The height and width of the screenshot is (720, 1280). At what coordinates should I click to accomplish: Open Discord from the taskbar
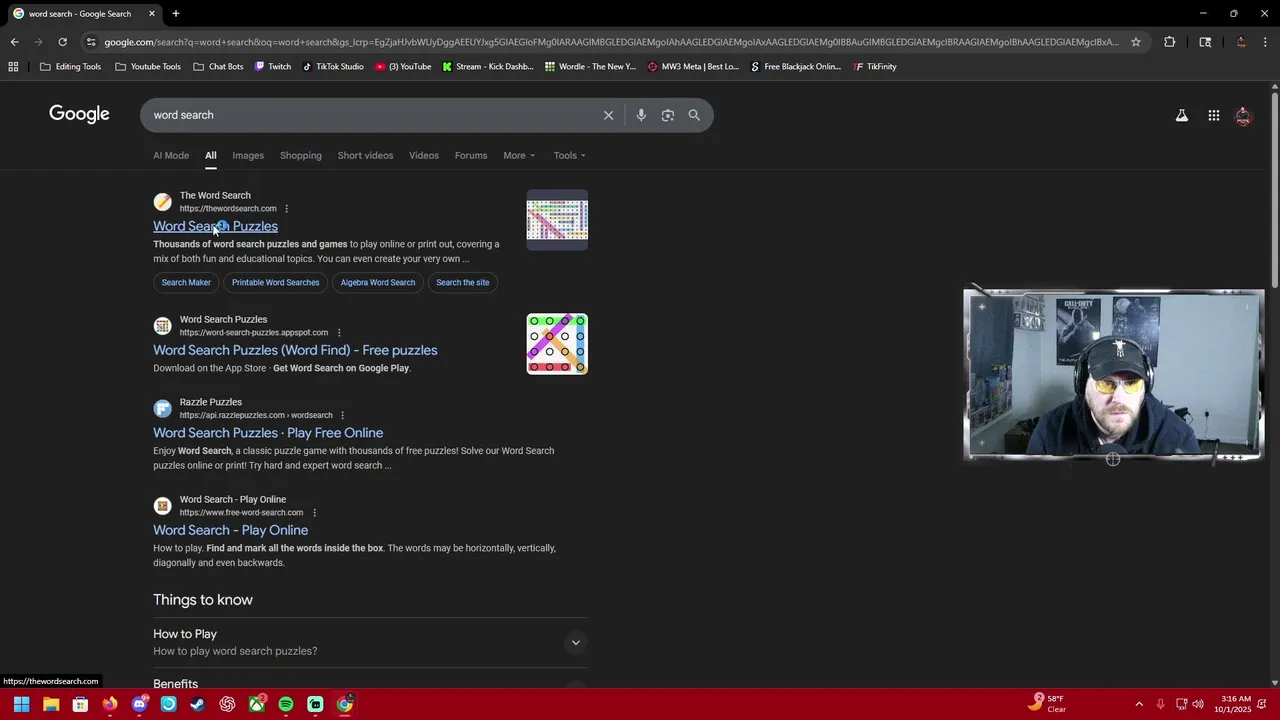(139, 704)
